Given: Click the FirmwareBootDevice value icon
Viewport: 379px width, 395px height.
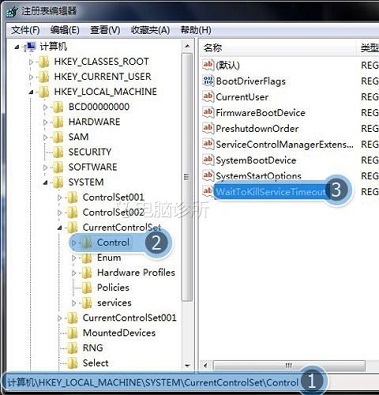Looking at the screenshot, I should point(208,113).
